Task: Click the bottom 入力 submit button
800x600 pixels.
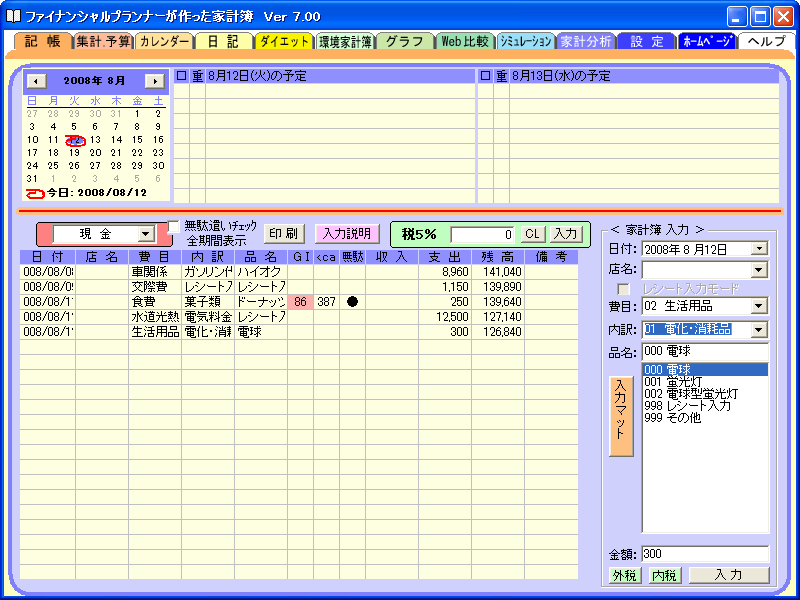Action: (729, 575)
